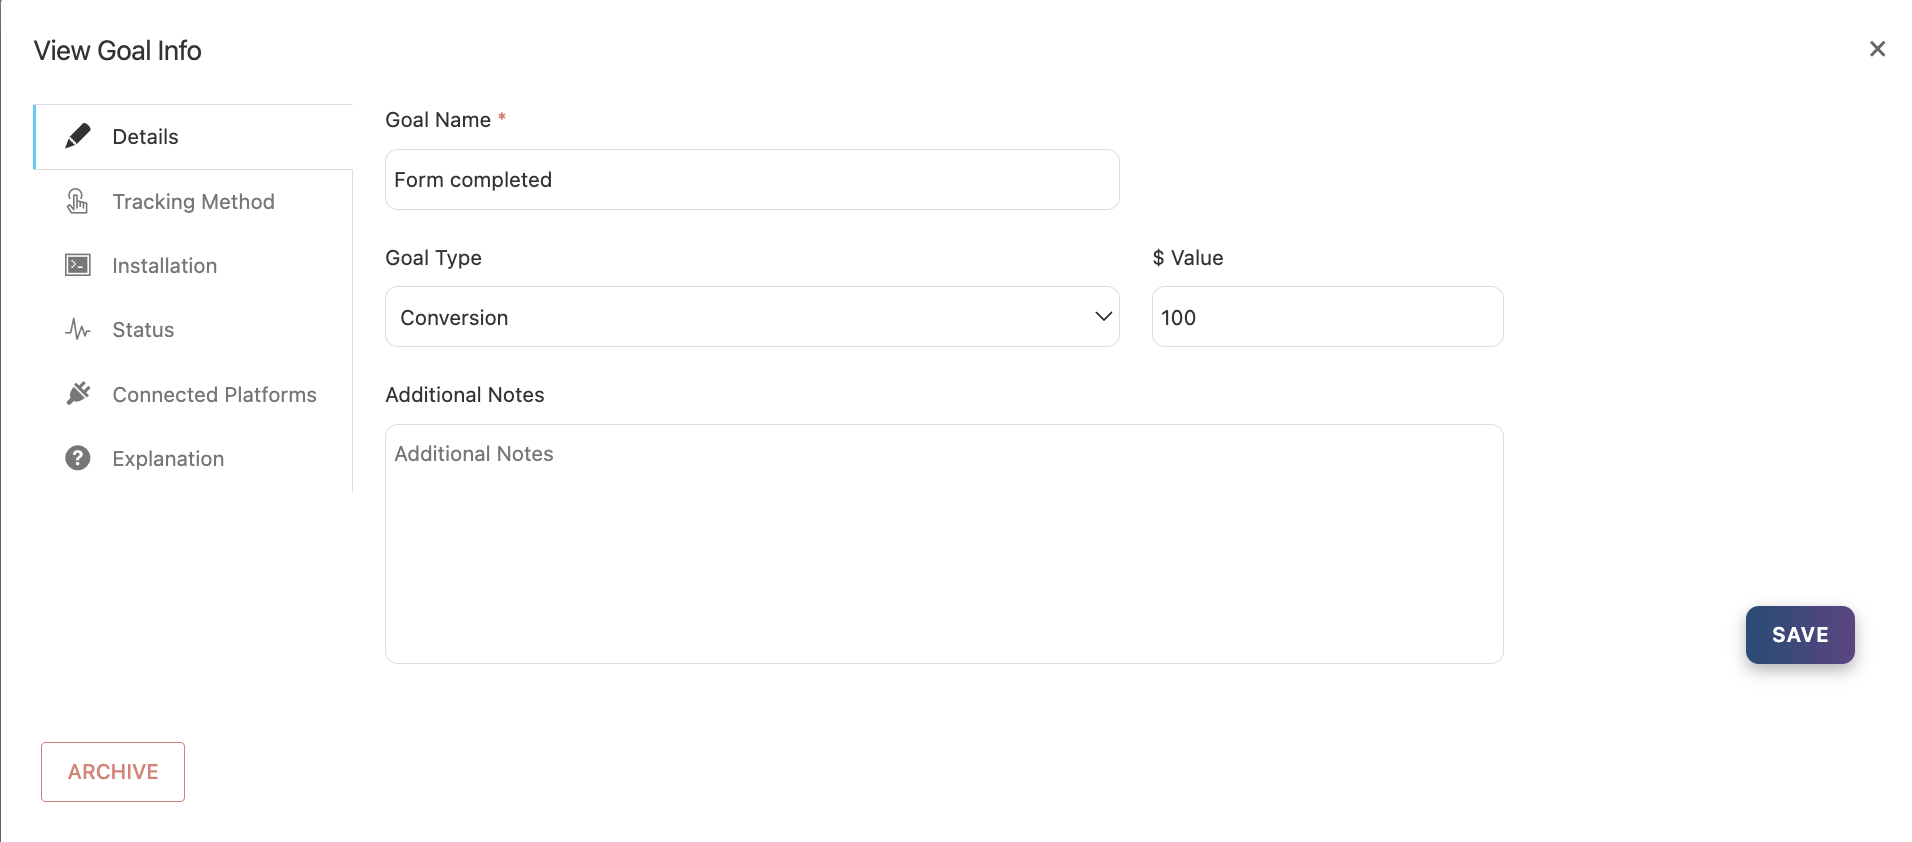This screenshot has height=842, width=1912.
Task: Focus the Goal Name field 'Form completed'
Action: (x=752, y=180)
